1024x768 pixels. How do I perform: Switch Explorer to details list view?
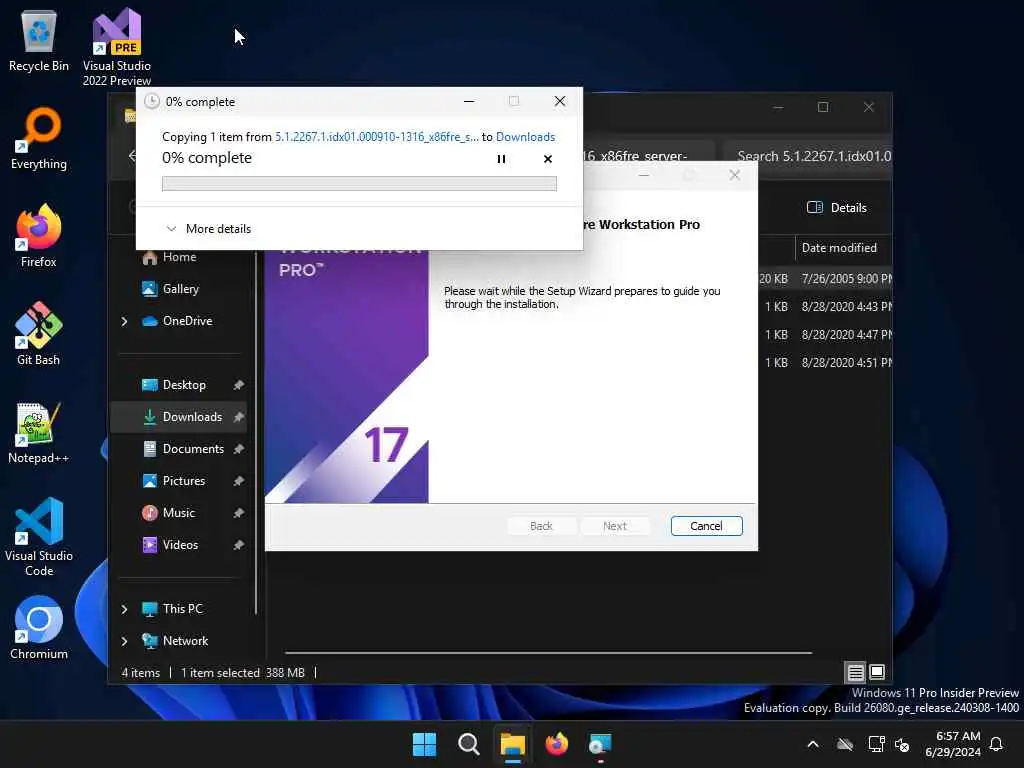click(856, 672)
